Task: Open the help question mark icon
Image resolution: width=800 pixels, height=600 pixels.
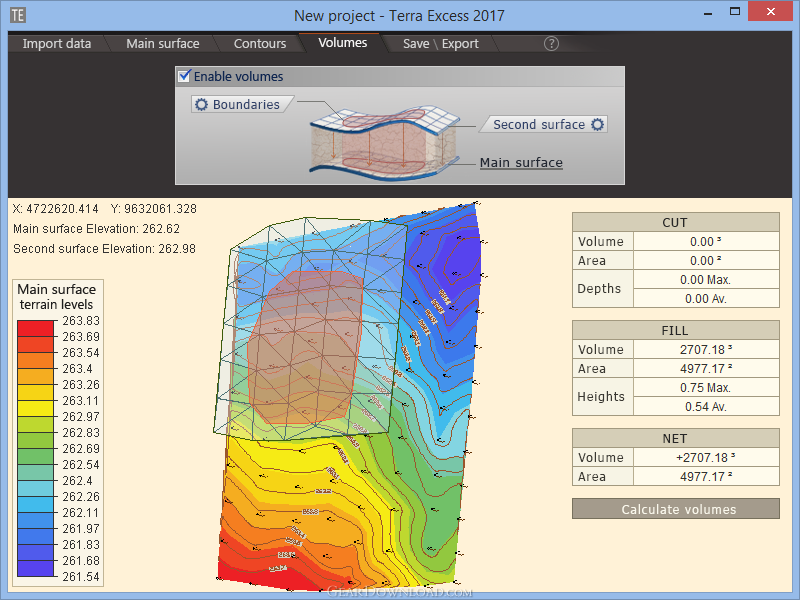Action: tap(551, 44)
